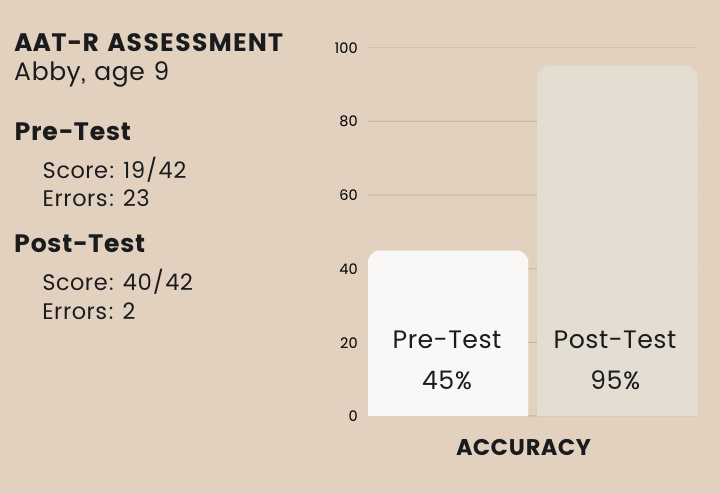Select the name Abby, age 9
This screenshot has height=494, width=720.
[x=92, y=73]
